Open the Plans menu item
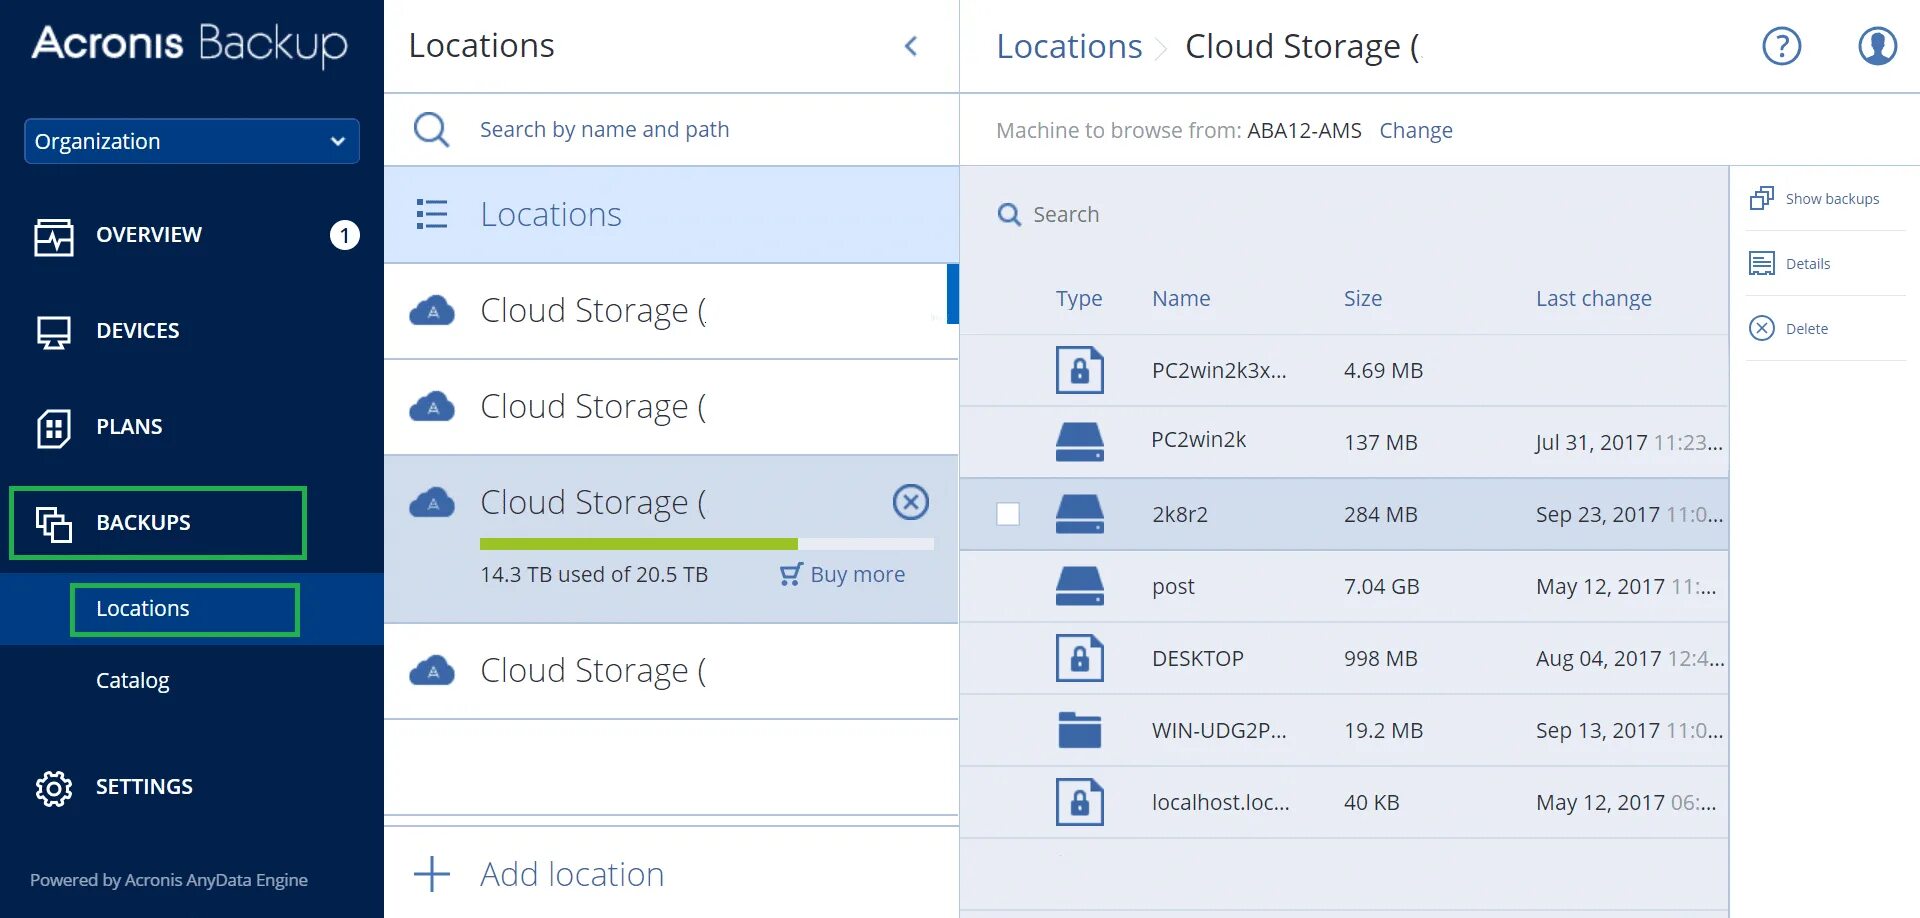Screen dimensions: 1920x918 (128, 427)
